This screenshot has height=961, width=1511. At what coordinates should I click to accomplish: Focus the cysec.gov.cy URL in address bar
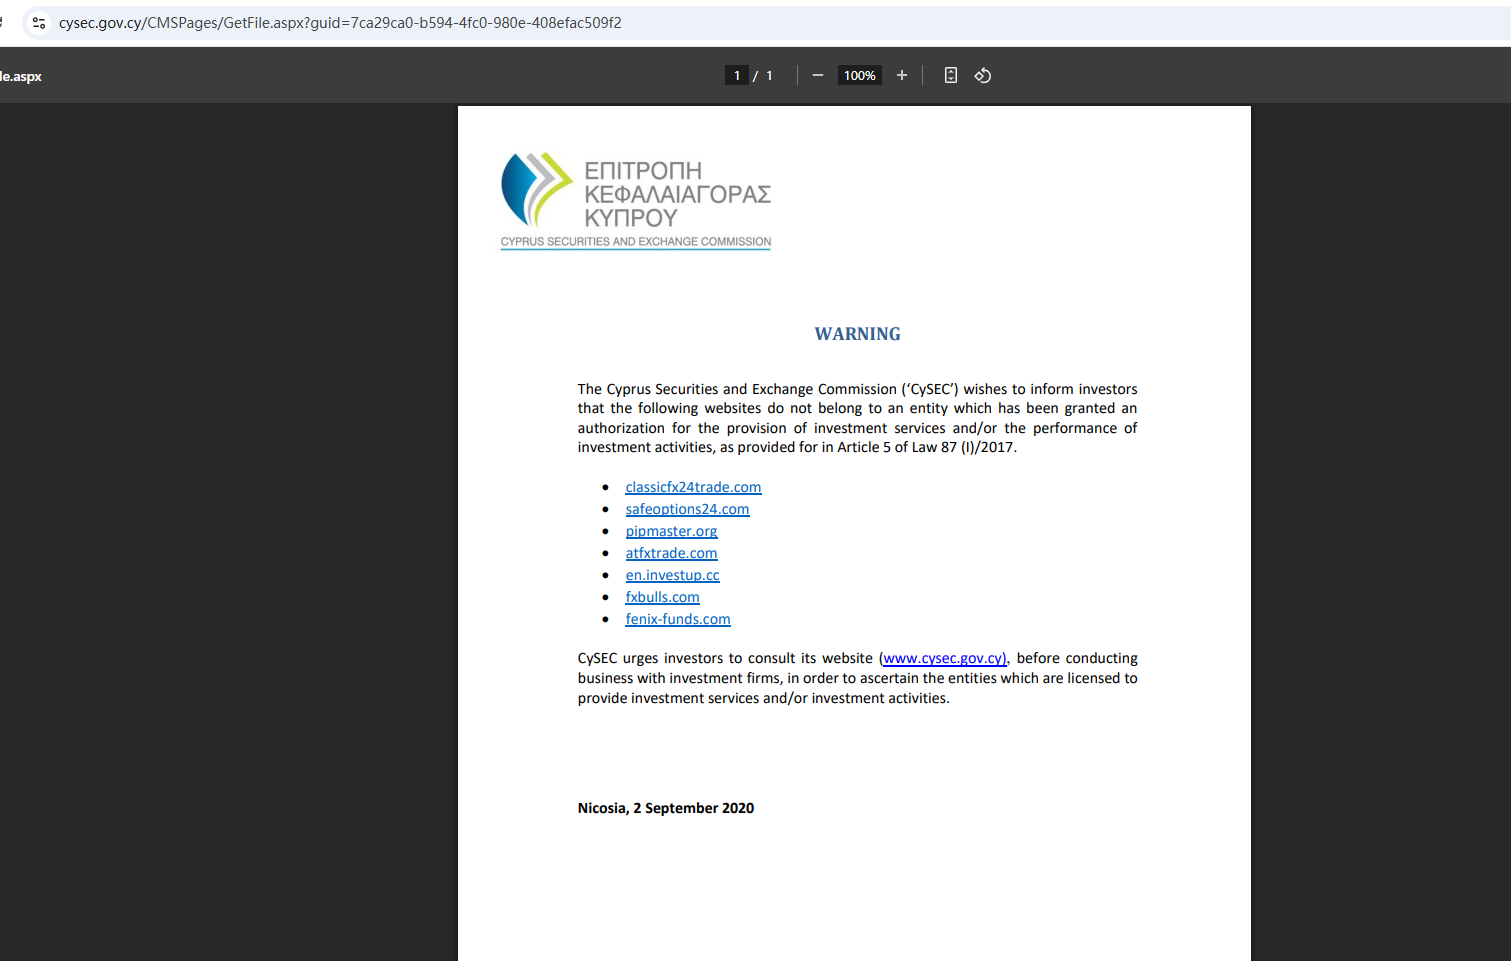pos(340,23)
